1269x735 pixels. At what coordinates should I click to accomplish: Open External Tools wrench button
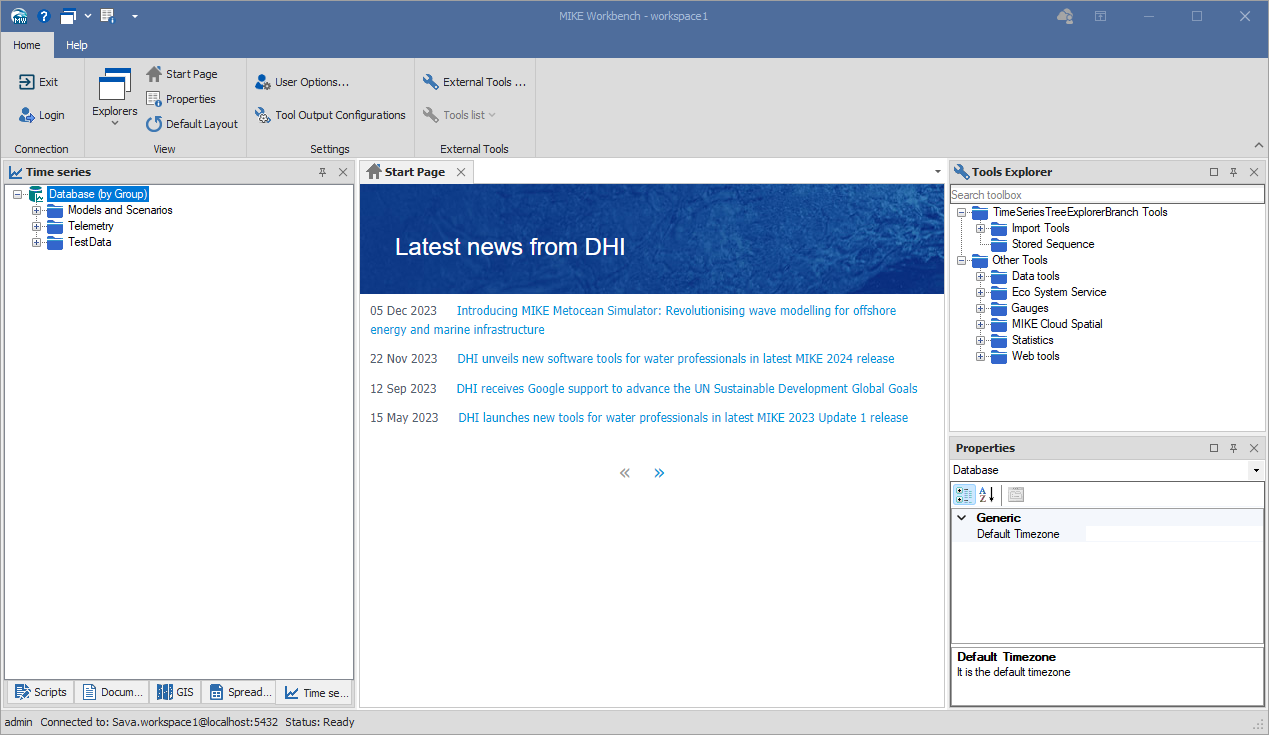[431, 82]
